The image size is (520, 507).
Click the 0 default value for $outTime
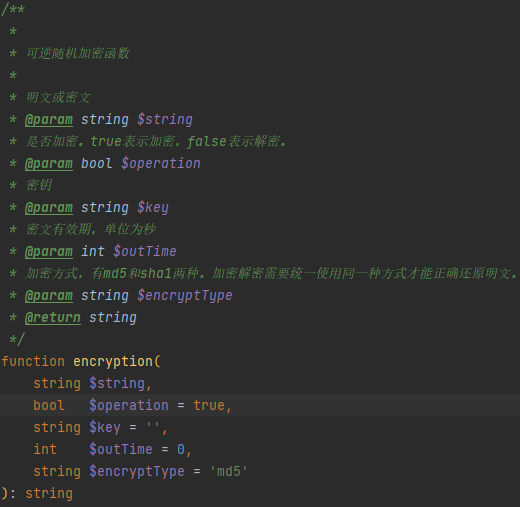click(x=181, y=450)
